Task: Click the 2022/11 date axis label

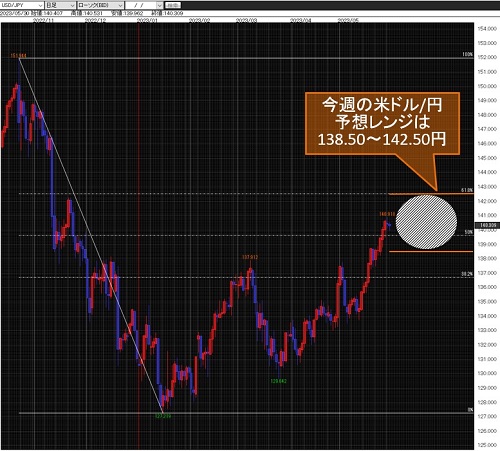Action: tap(44, 20)
